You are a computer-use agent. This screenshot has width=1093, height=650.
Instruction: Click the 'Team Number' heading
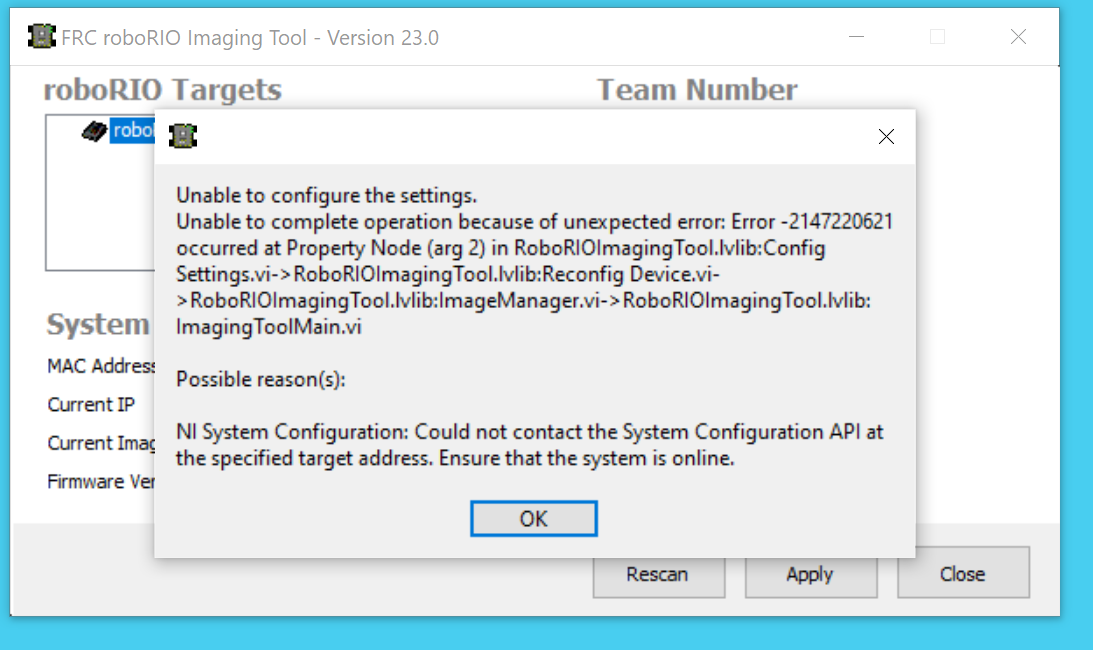point(697,90)
